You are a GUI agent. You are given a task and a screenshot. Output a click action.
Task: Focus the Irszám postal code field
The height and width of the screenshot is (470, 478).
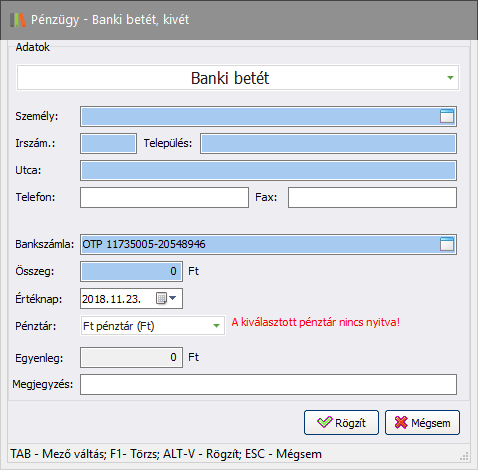tap(108, 144)
